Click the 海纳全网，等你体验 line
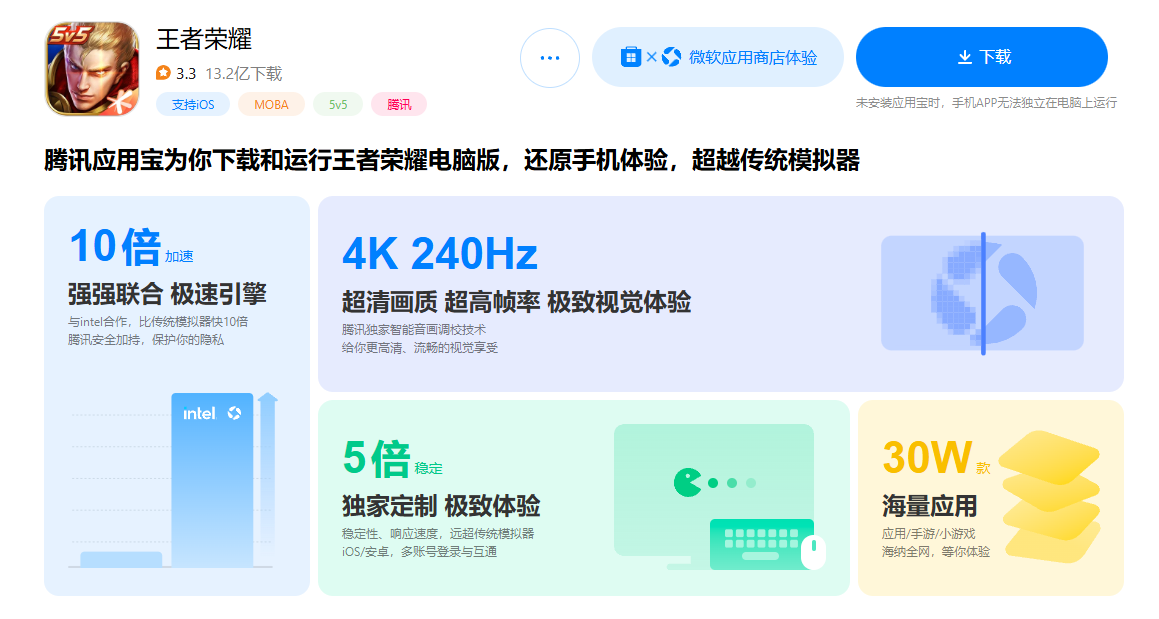The width and height of the screenshot is (1159, 619). [936, 552]
